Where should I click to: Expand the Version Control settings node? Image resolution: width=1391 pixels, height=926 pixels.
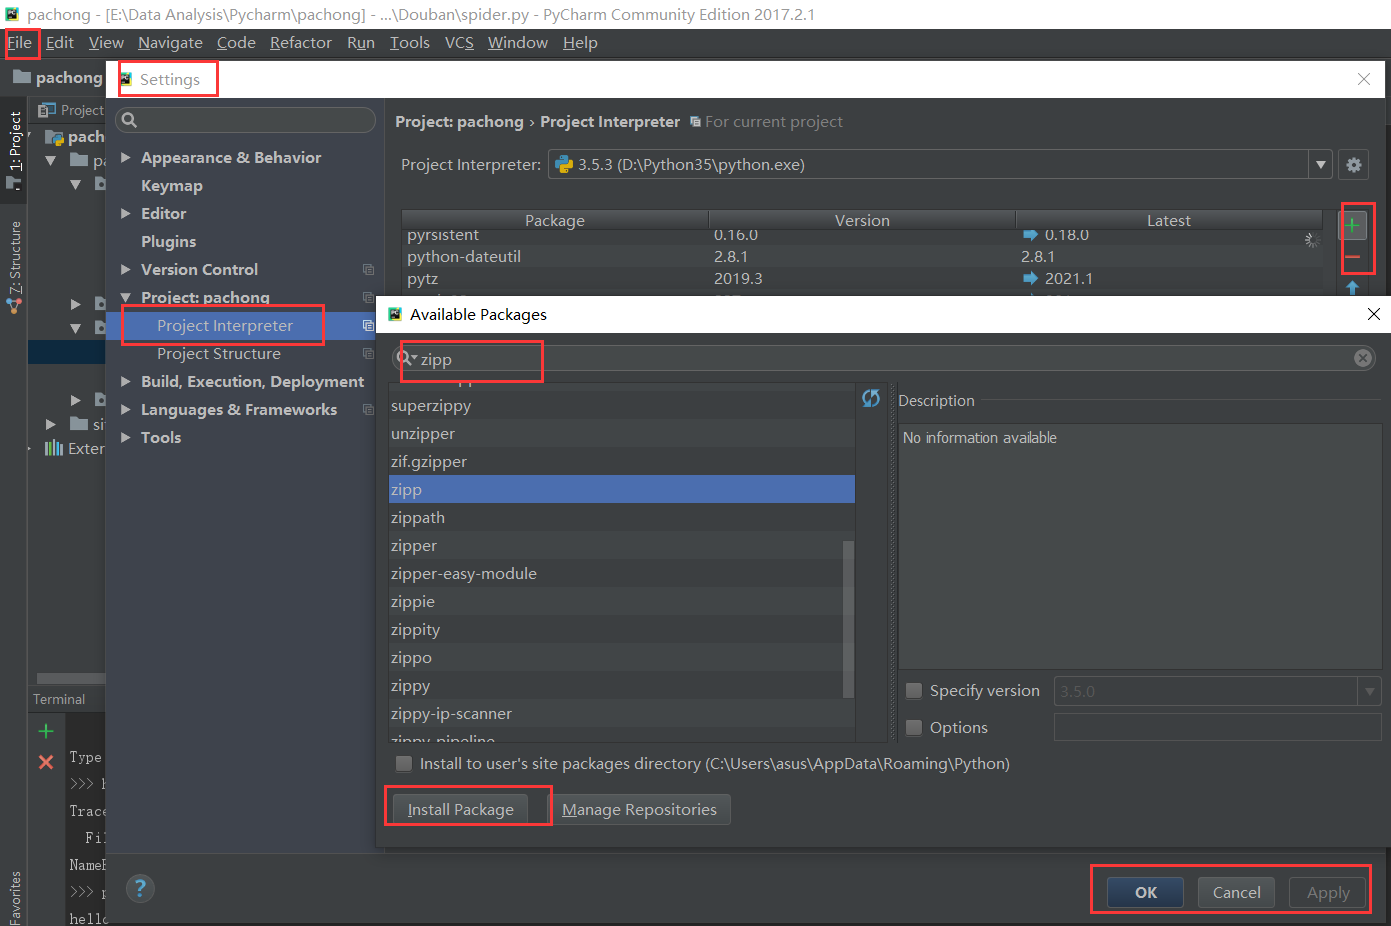126,270
